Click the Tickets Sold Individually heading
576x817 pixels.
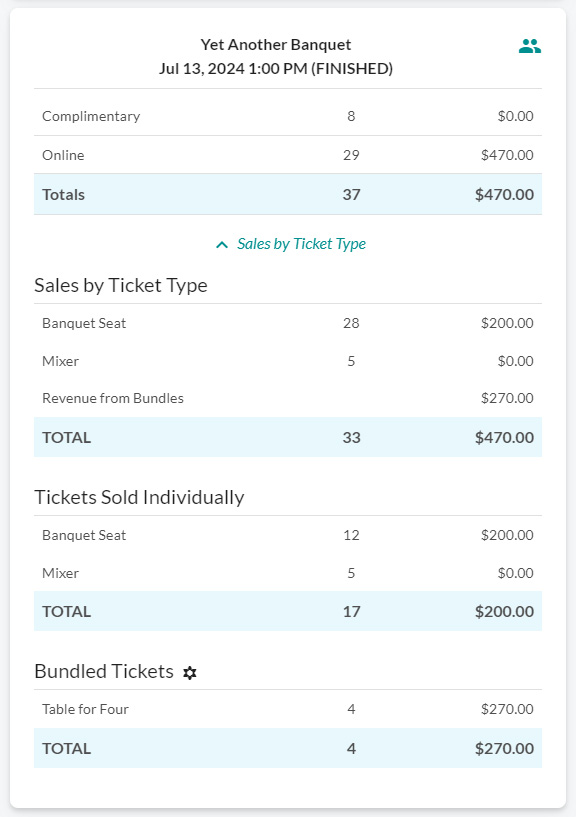139,497
